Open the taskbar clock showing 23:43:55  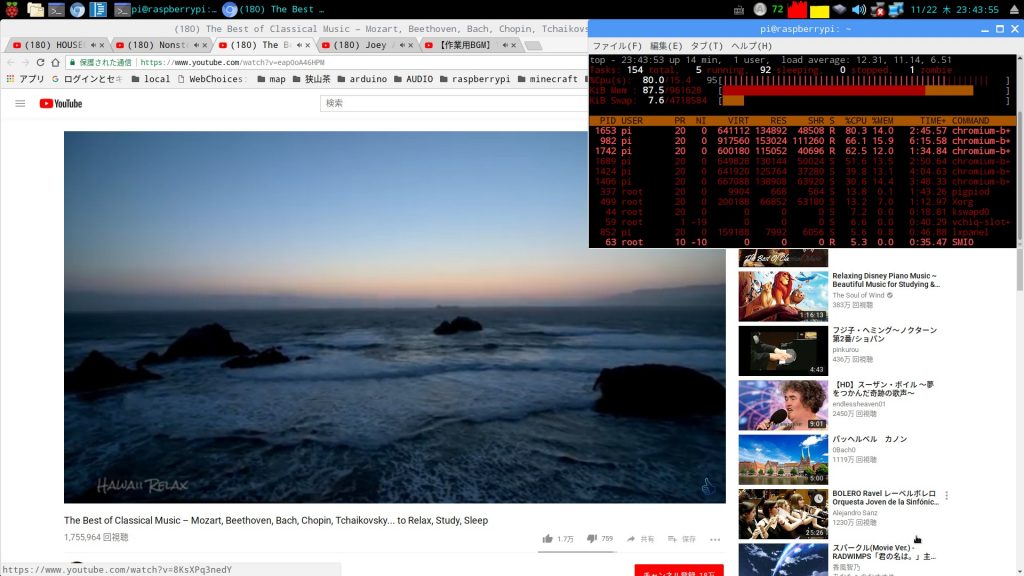(x=954, y=9)
